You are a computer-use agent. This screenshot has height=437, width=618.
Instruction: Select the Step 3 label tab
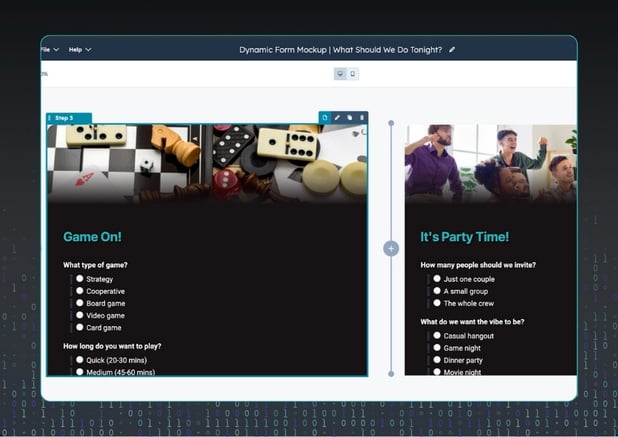(69, 118)
